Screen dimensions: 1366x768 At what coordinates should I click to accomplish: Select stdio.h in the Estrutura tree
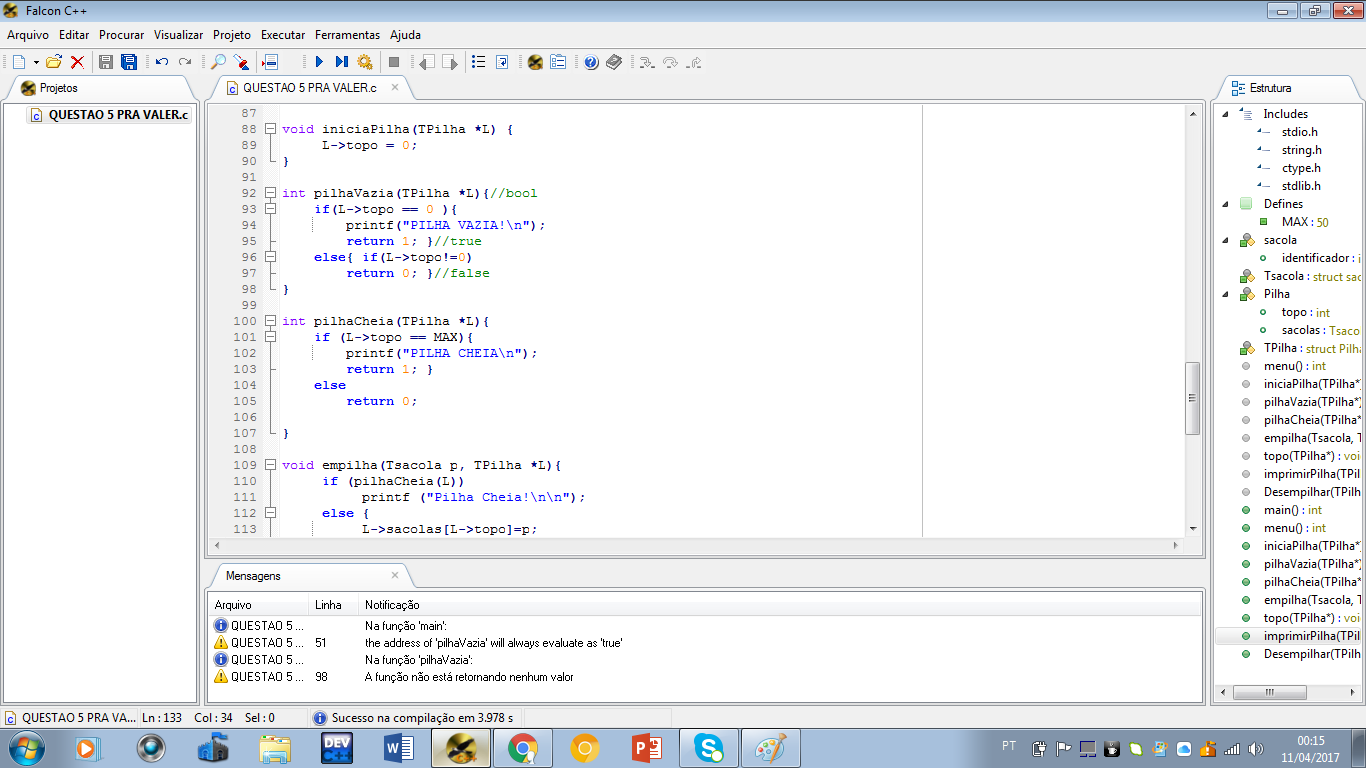pyautogui.click(x=1299, y=132)
